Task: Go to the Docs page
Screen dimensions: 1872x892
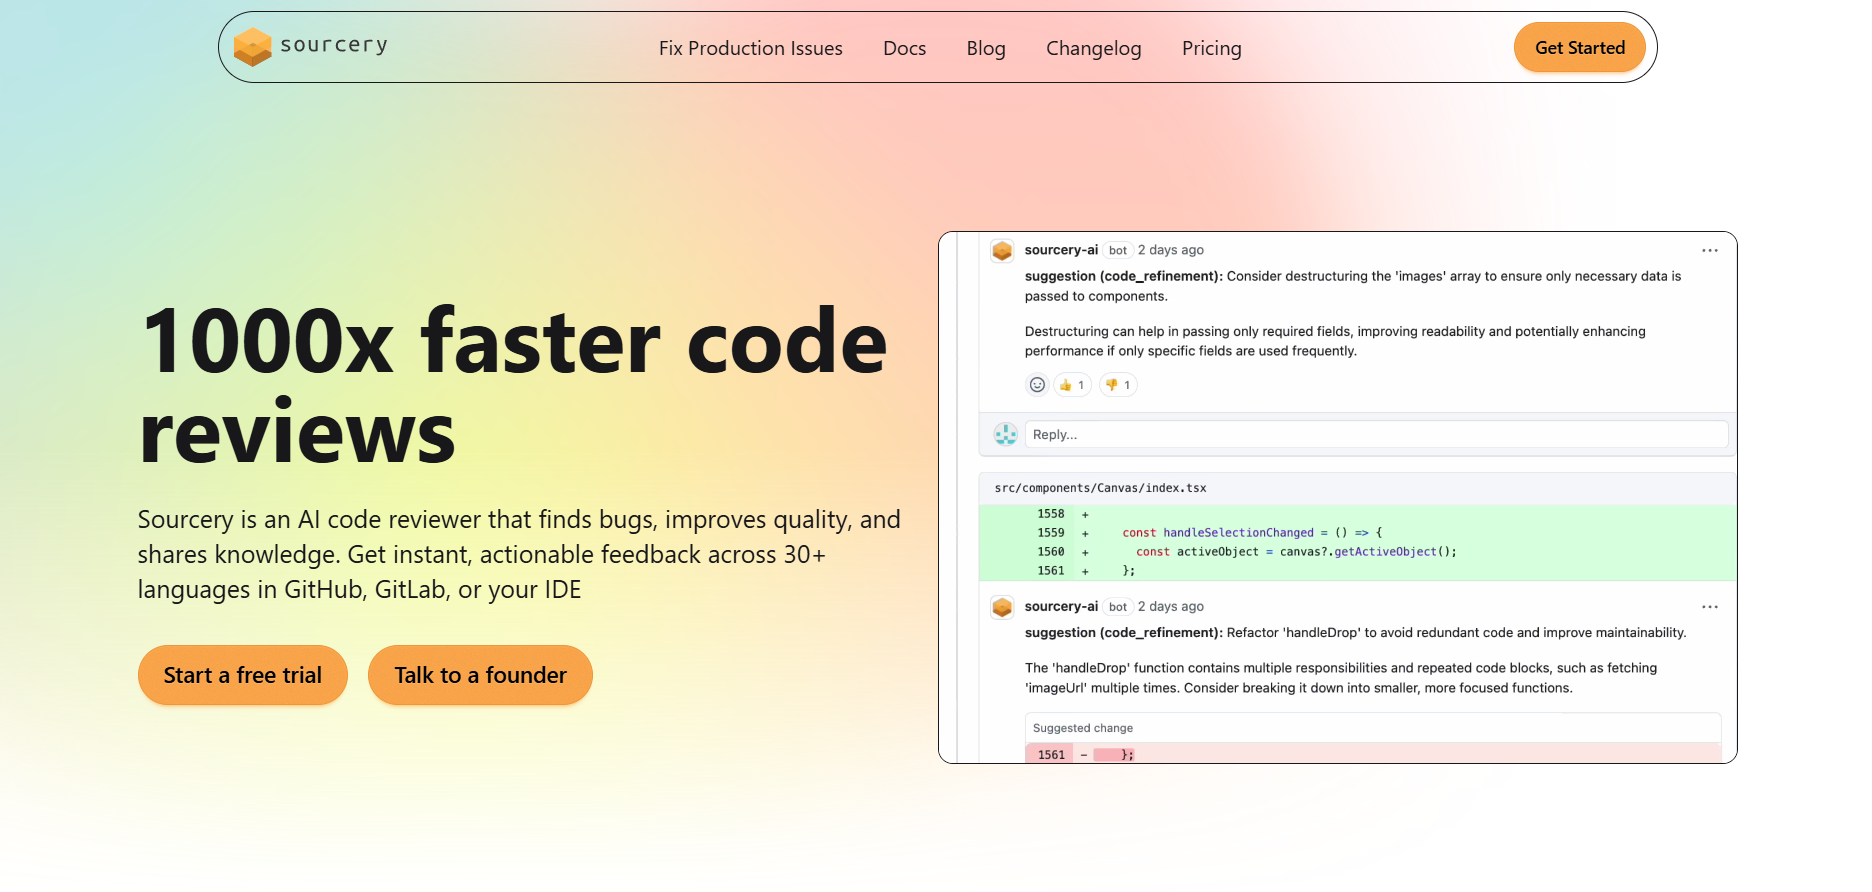Action: pyautogui.click(x=905, y=48)
